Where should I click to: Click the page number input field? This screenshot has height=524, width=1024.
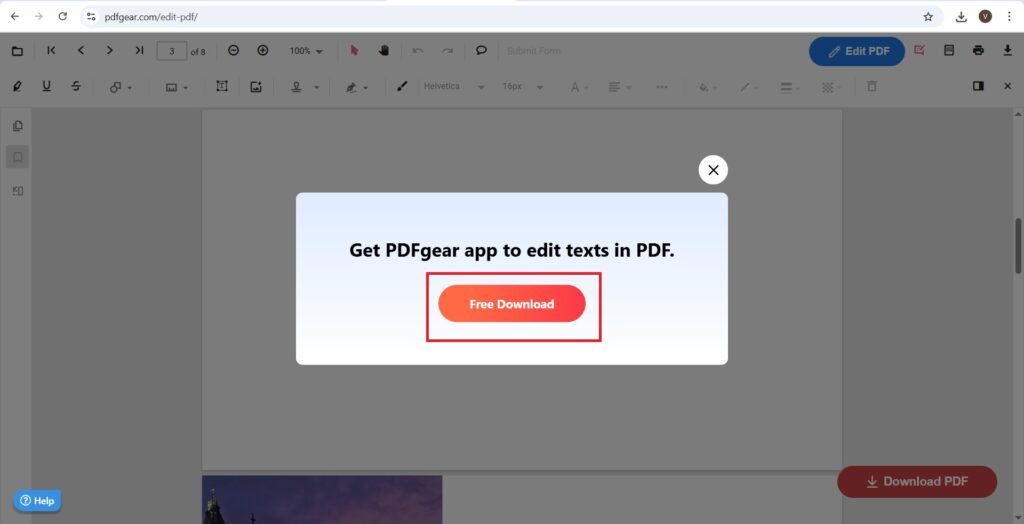click(171, 51)
